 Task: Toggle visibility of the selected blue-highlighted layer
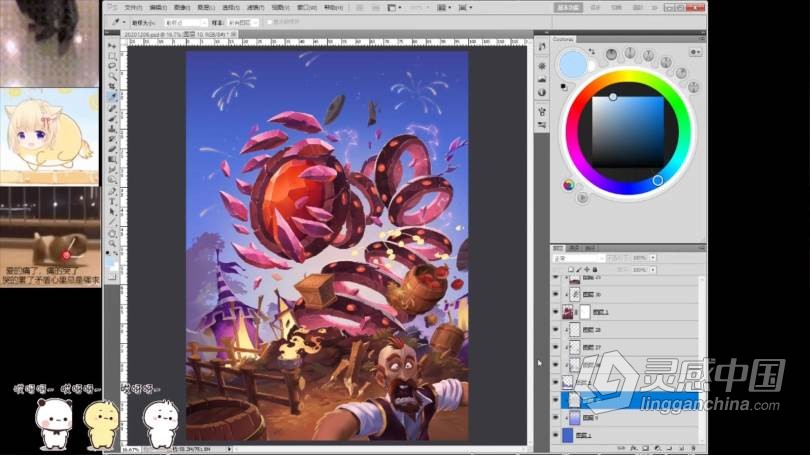(x=556, y=400)
